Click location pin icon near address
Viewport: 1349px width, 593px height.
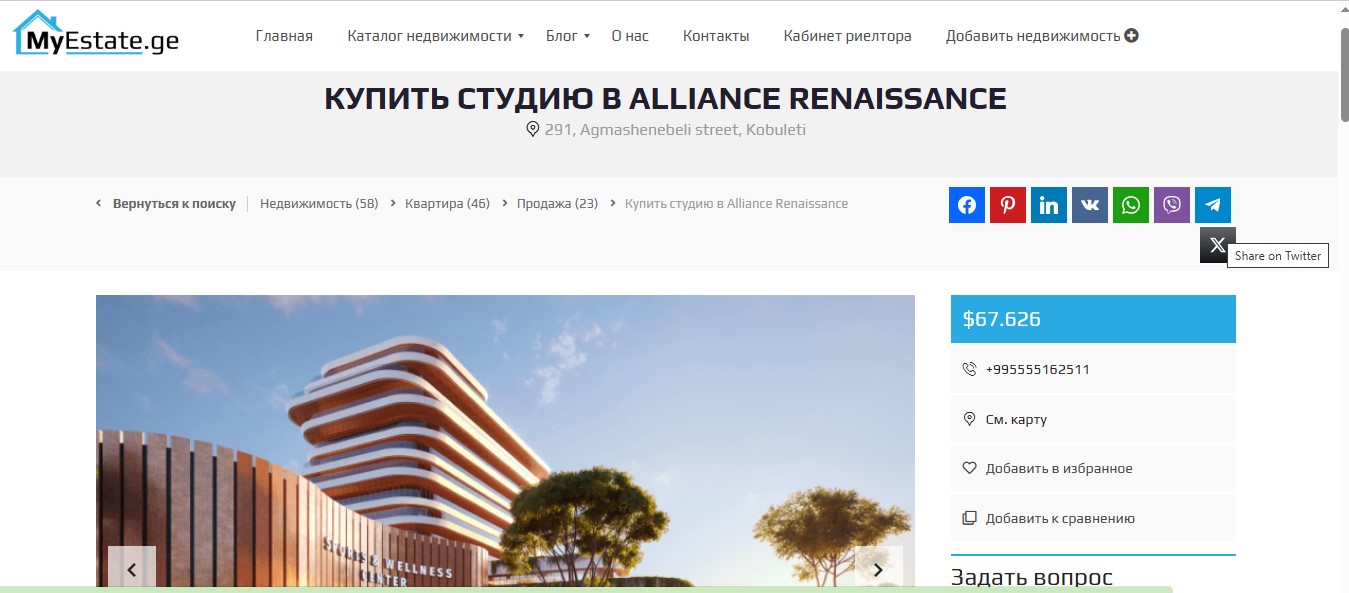(x=533, y=129)
